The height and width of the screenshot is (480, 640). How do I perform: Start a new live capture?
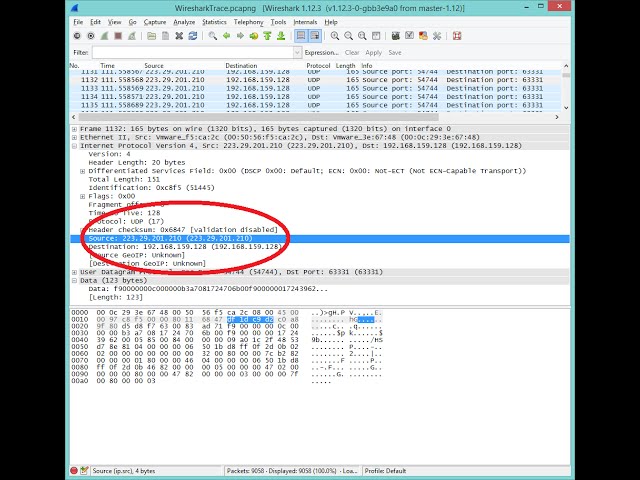click(x=104, y=36)
